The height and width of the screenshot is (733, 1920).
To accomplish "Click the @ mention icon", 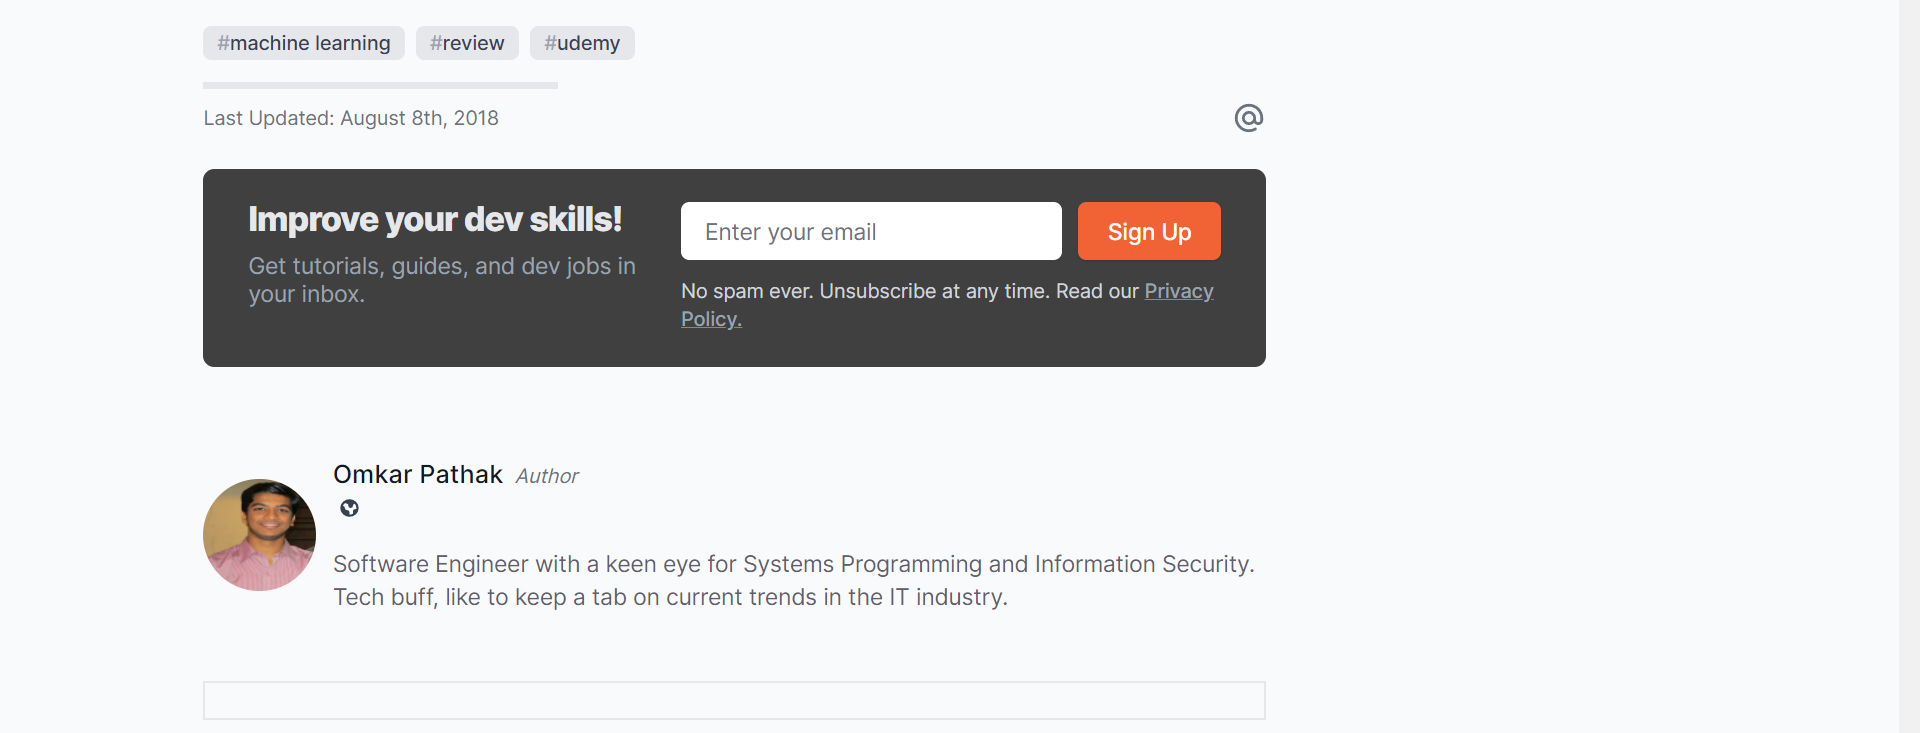I will [1248, 118].
